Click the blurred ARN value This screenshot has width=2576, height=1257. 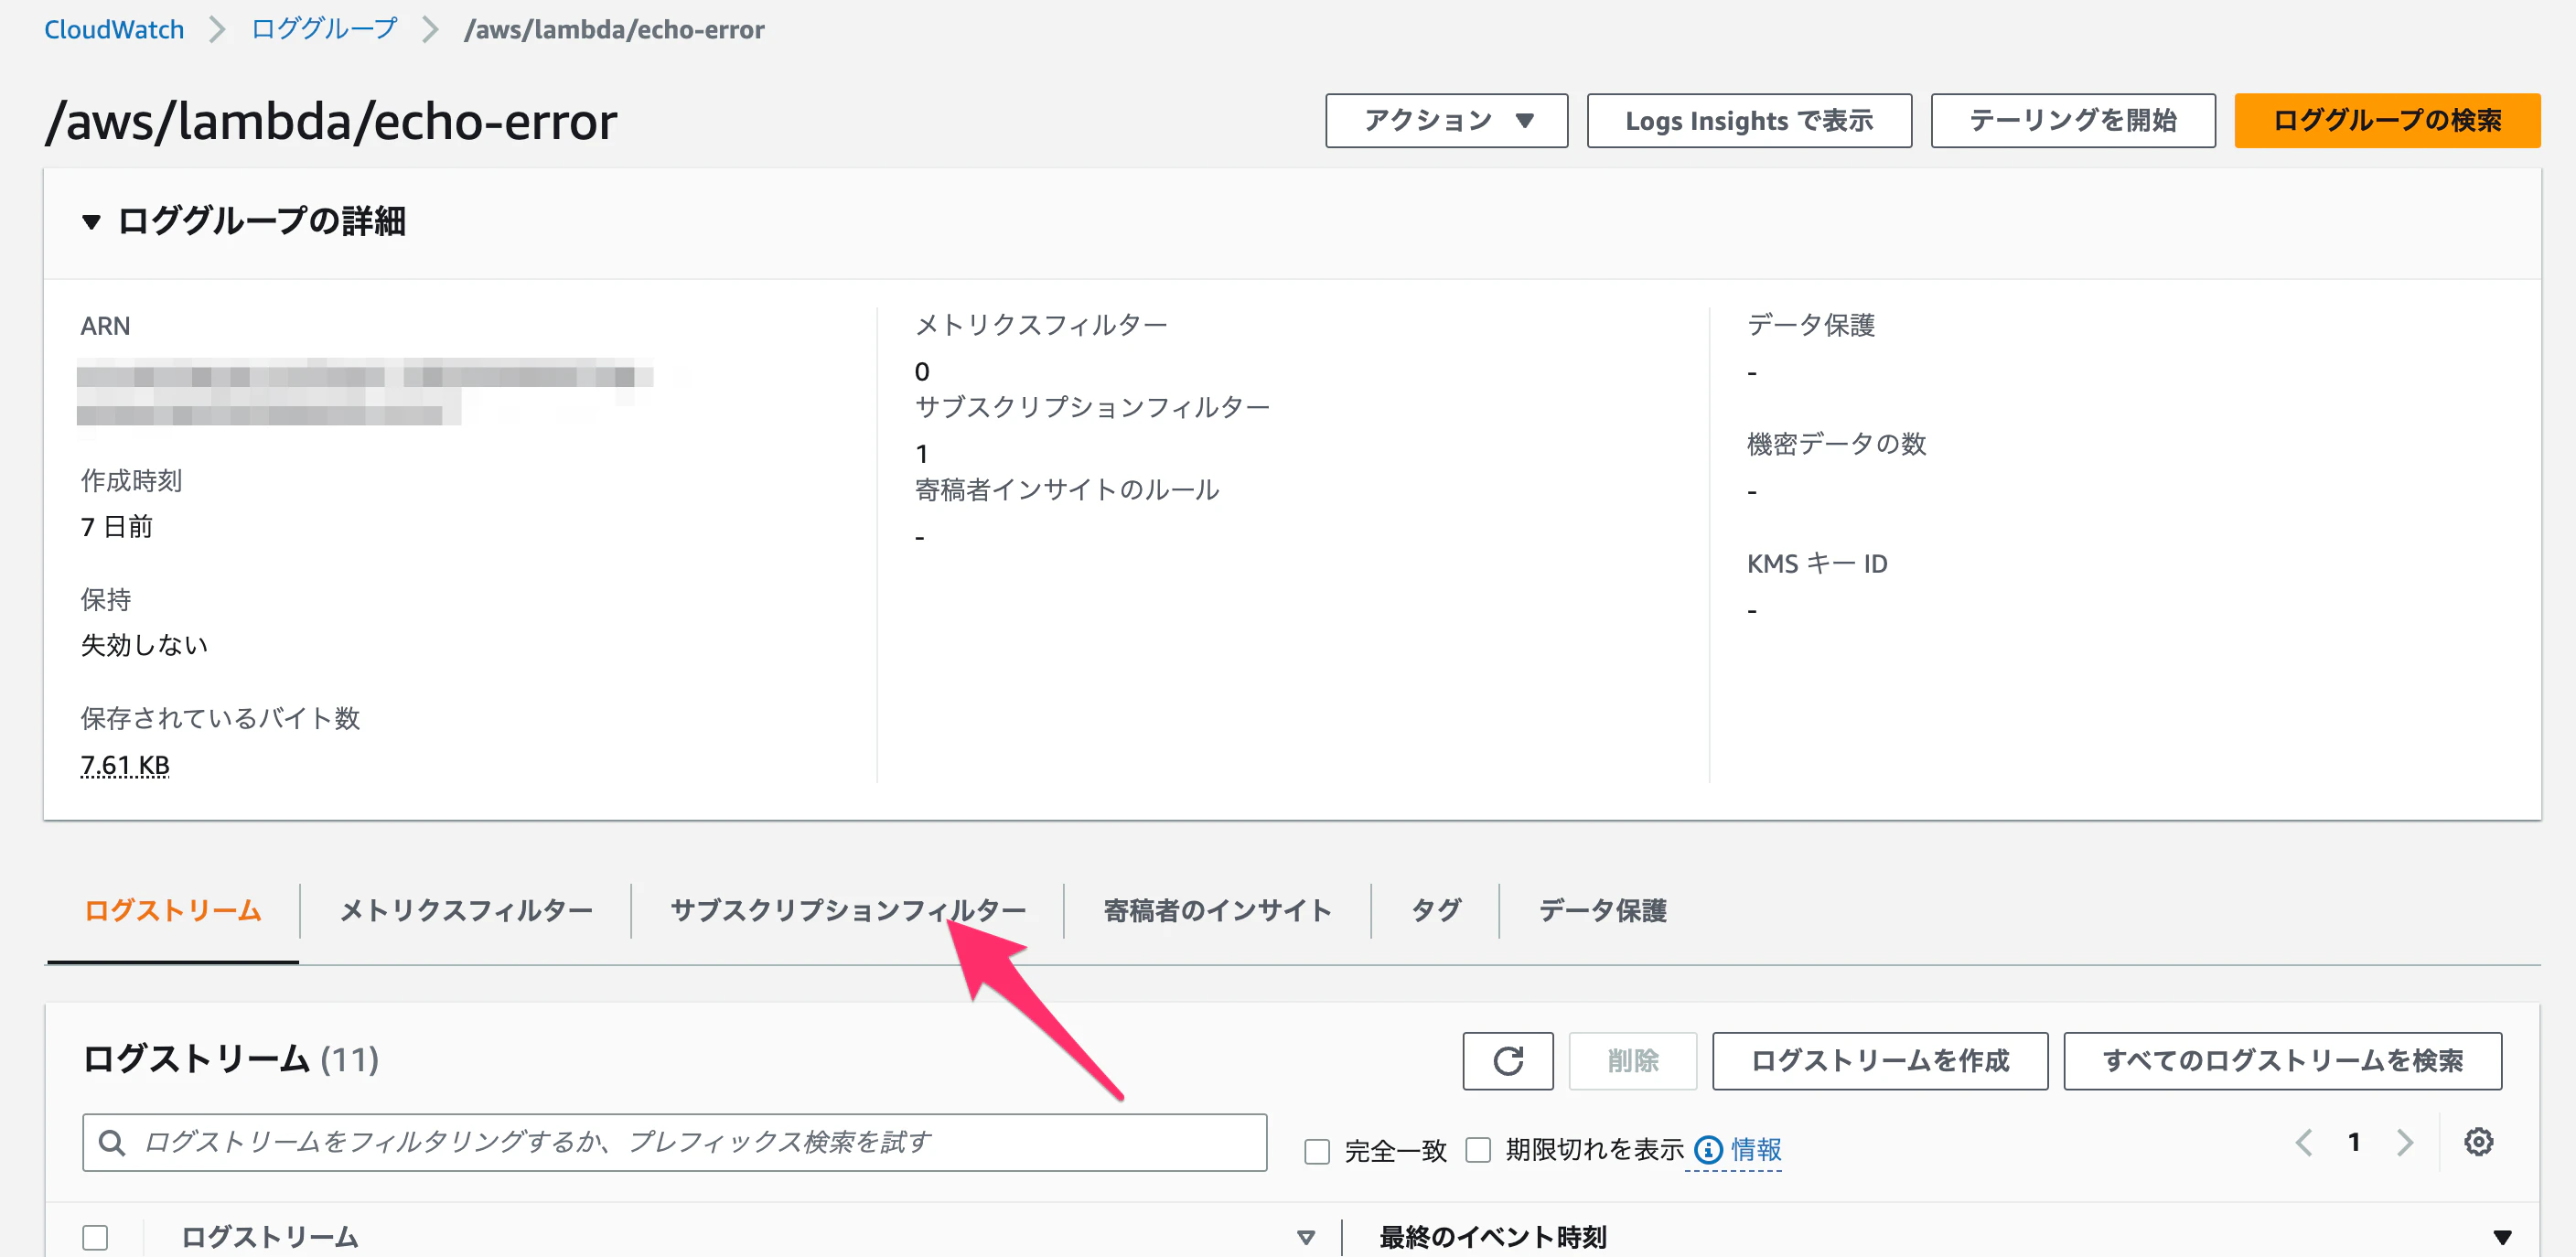(364, 392)
